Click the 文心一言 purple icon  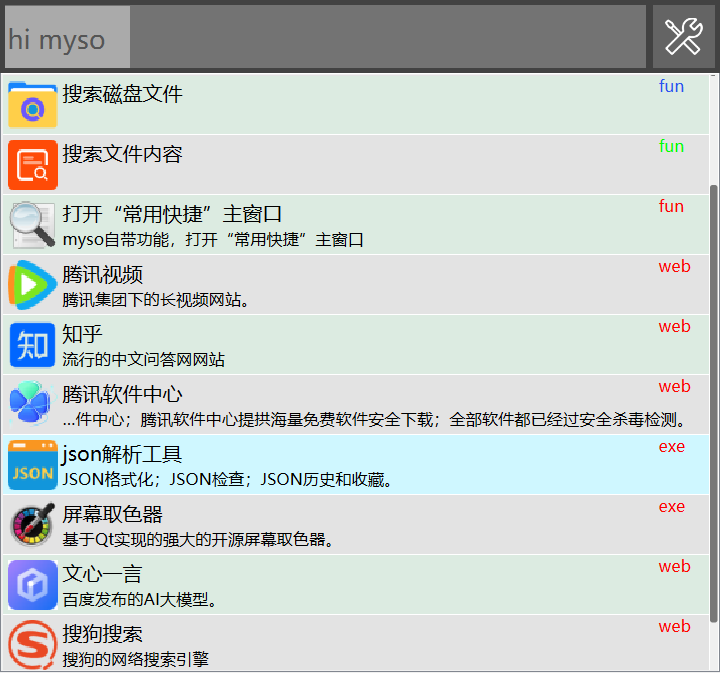point(33,585)
